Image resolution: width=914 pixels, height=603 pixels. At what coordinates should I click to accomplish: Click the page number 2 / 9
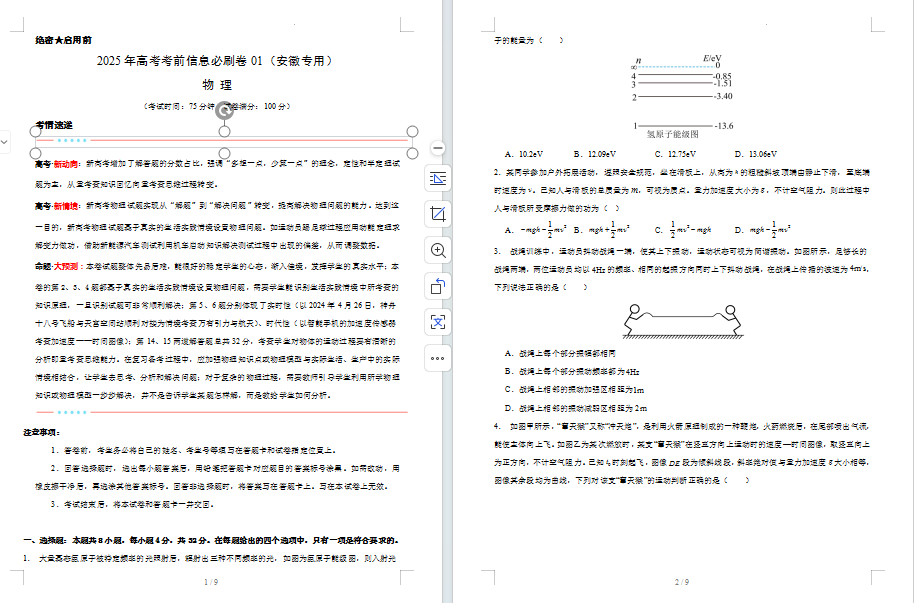(x=682, y=582)
